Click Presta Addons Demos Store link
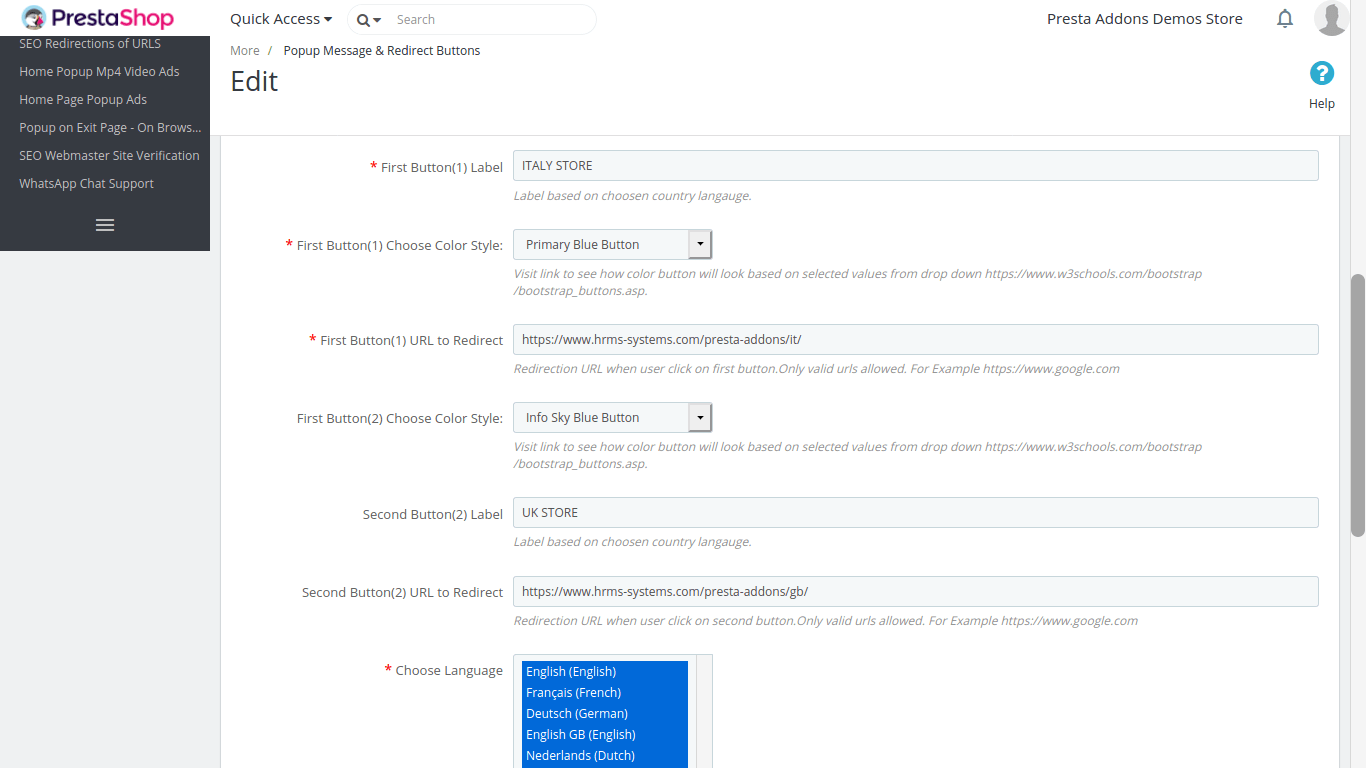The width and height of the screenshot is (1366, 768). coord(1144,19)
